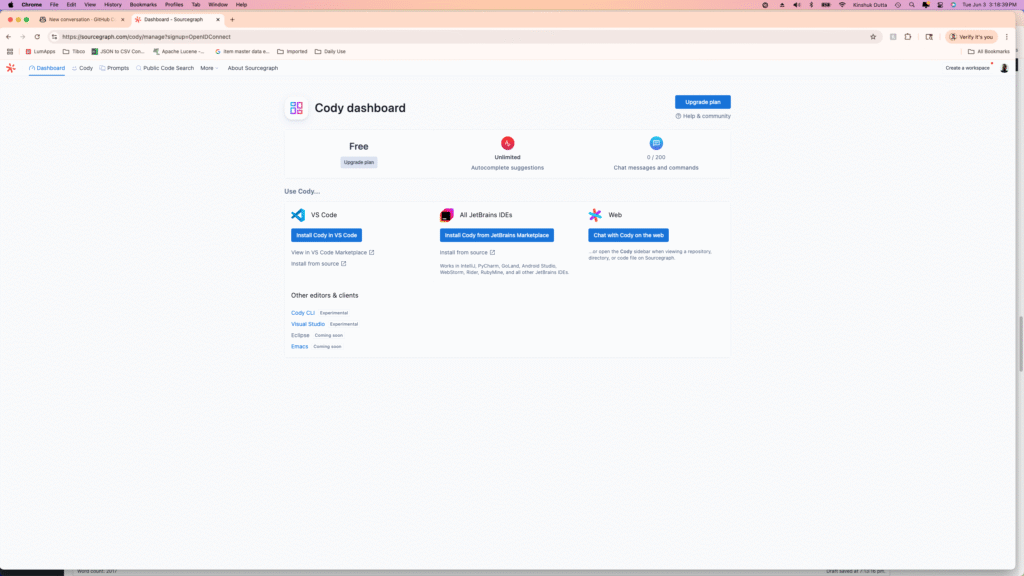Open a new browser tab
This screenshot has height=576, width=1024.
tap(232, 20)
